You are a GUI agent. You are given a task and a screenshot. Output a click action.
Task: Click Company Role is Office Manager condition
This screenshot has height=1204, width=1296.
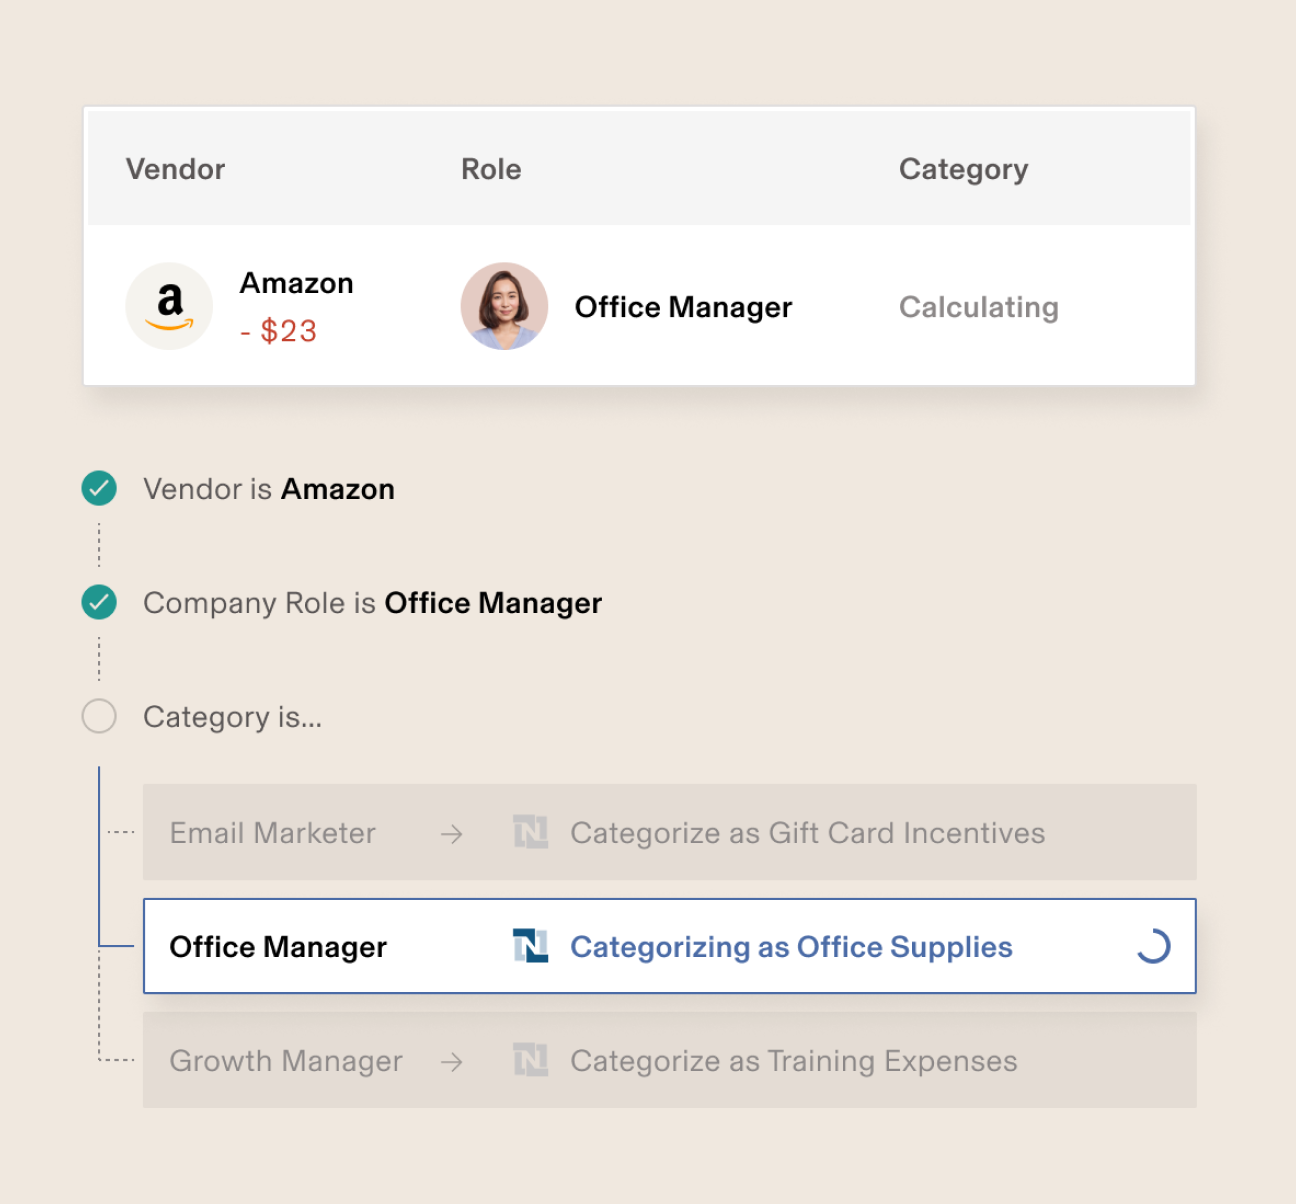tap(373, 603)
